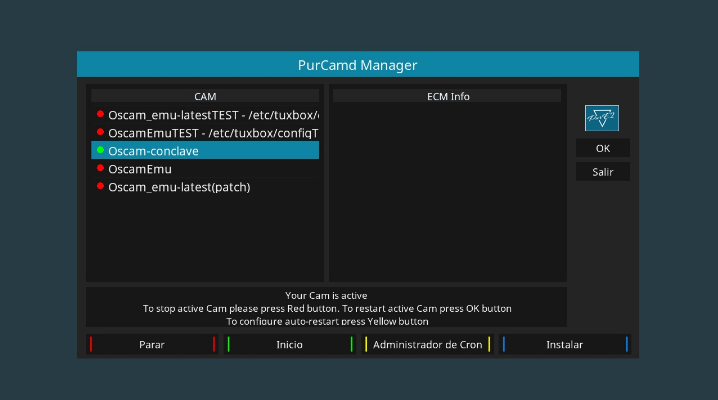
Task: Select the OscamEmu list entry
Action: (140, 169)
